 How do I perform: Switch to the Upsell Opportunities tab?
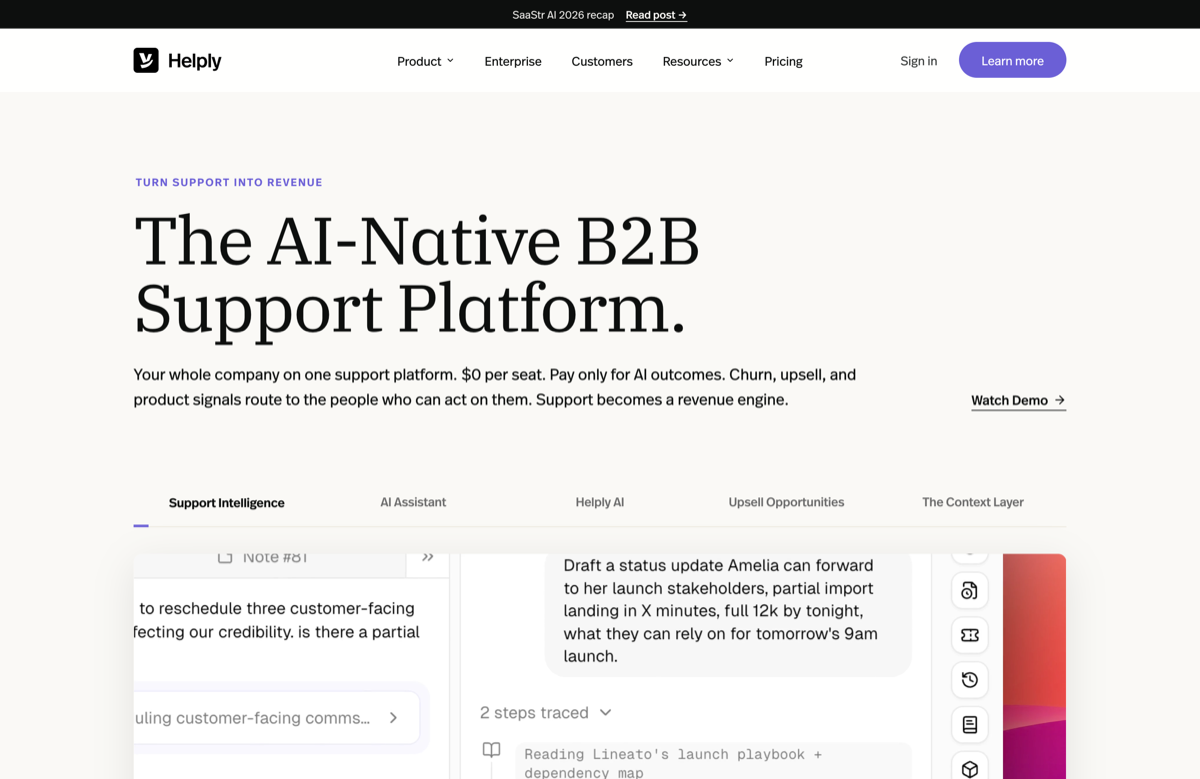click(786, 502)
